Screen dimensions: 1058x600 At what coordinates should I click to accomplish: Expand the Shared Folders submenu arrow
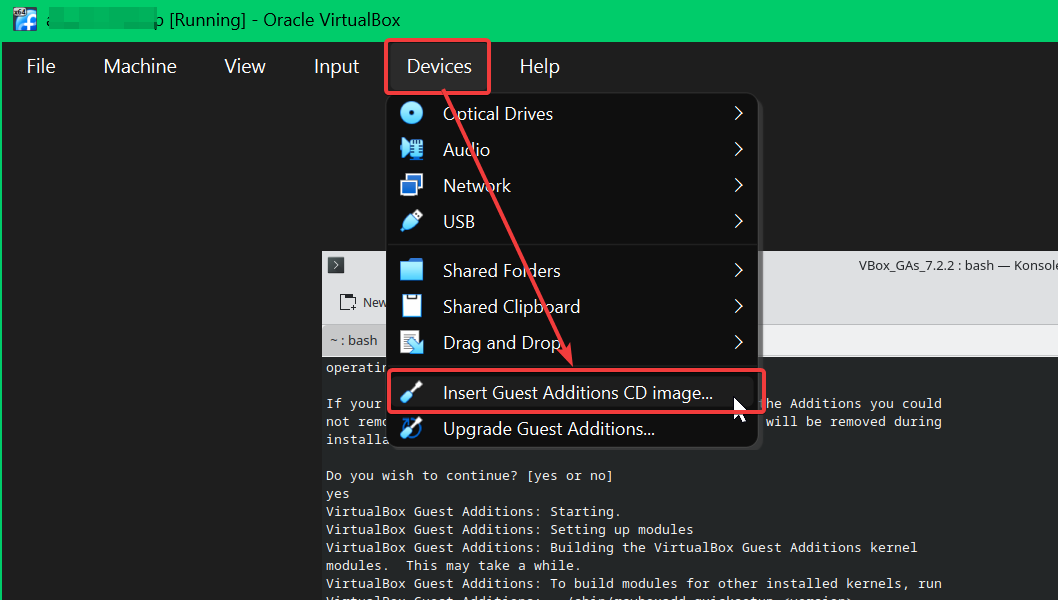tap(738, 270)
